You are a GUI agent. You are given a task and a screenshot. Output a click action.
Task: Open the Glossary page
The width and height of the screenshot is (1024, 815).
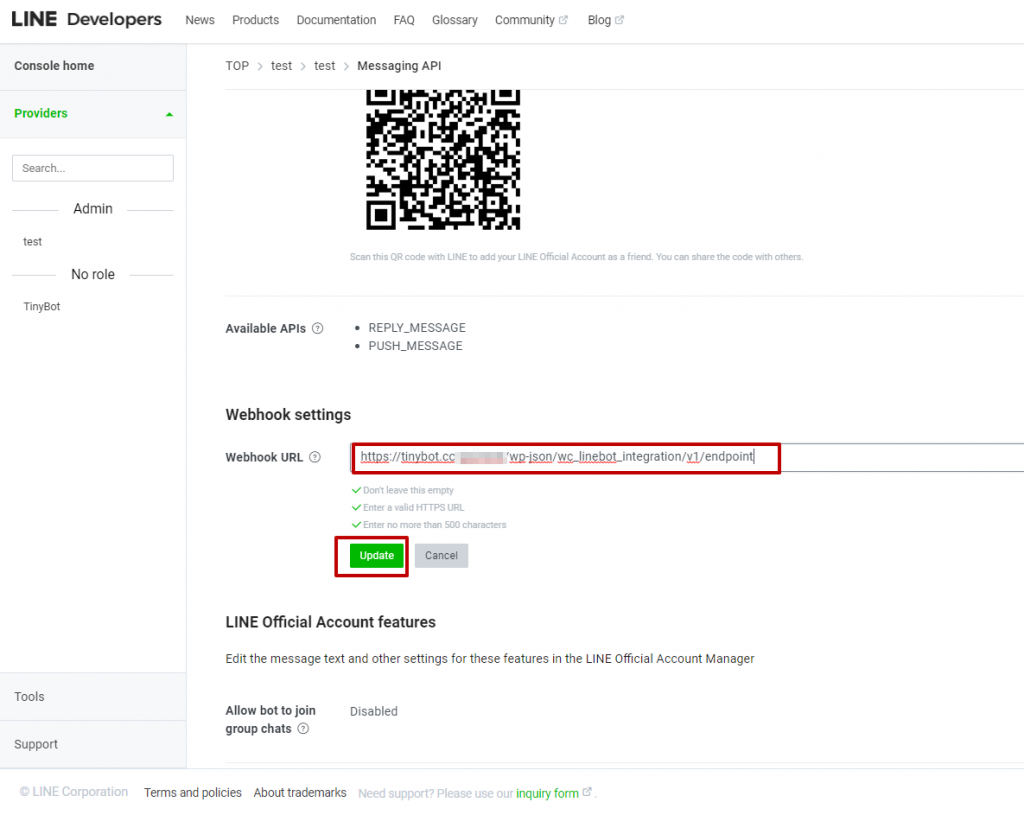454,19
